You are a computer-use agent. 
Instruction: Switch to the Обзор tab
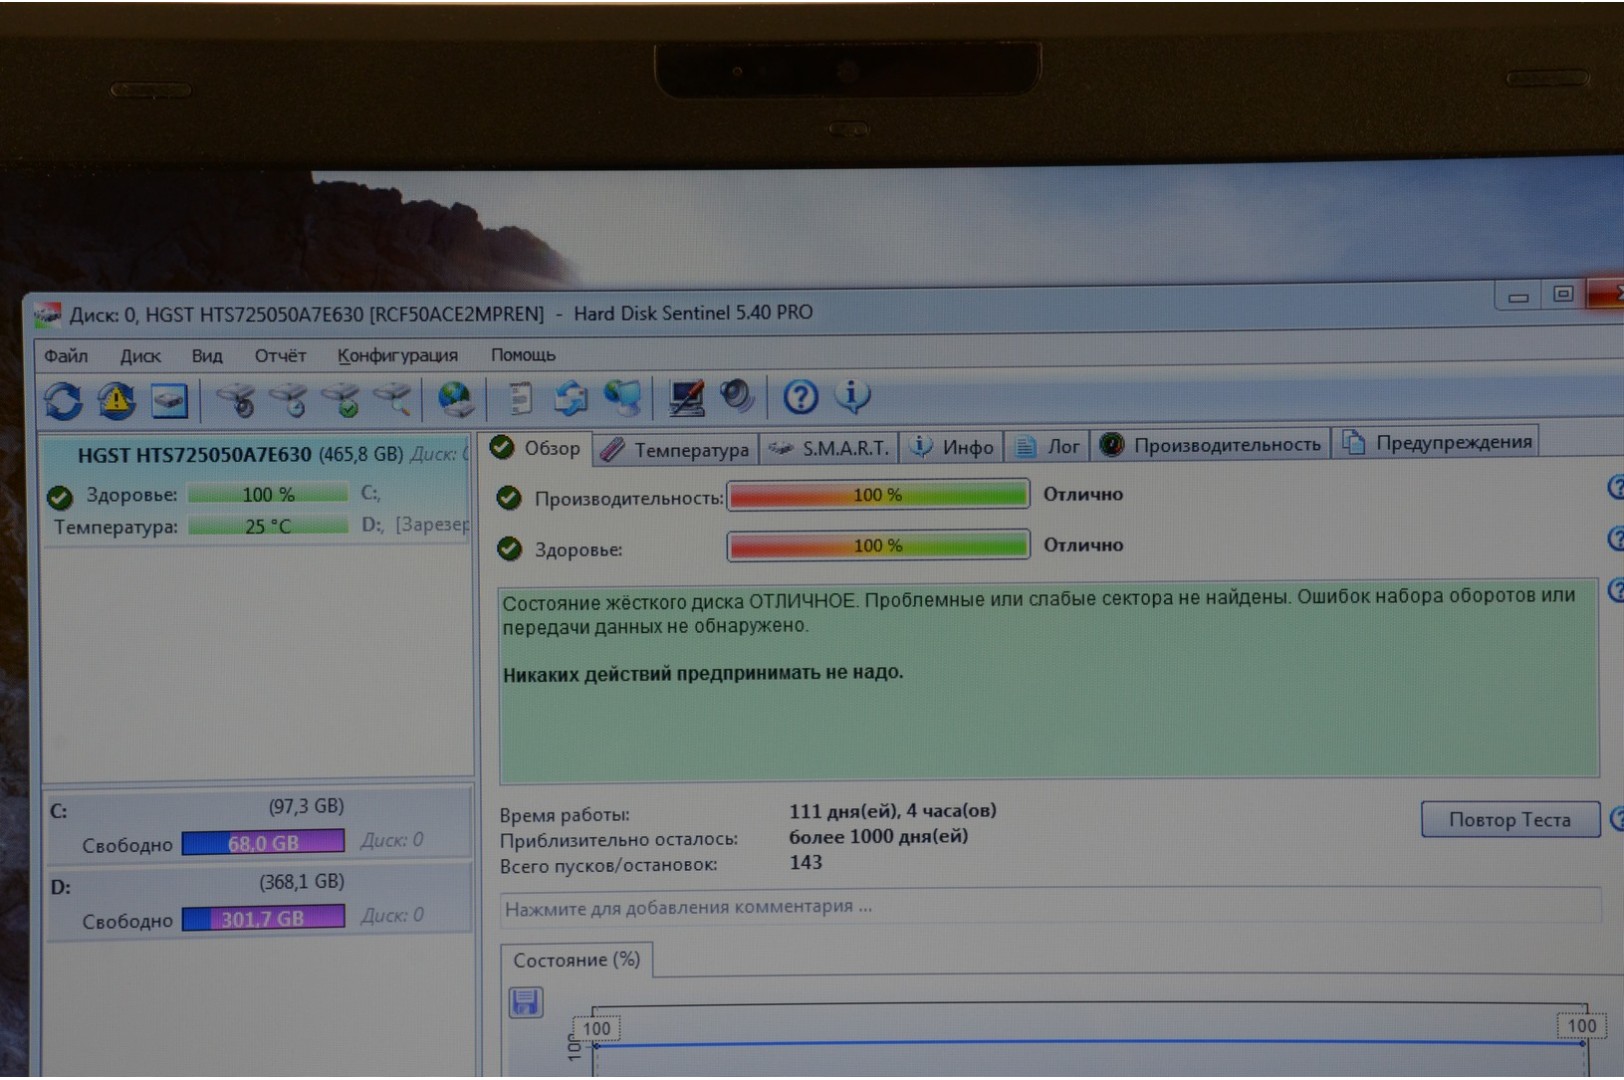pos(536,448)
